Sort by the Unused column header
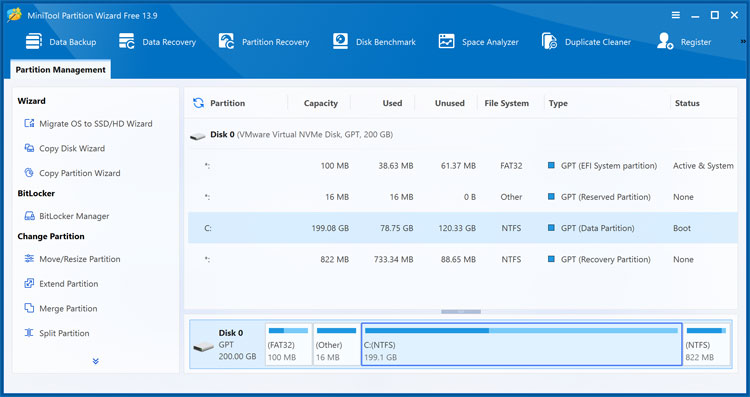This screenshot has height=397, width=750. click(x=450, y=103)
